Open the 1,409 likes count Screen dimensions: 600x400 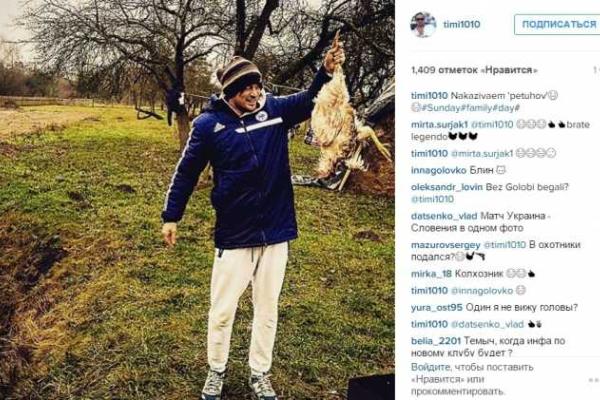pos(474,70)
